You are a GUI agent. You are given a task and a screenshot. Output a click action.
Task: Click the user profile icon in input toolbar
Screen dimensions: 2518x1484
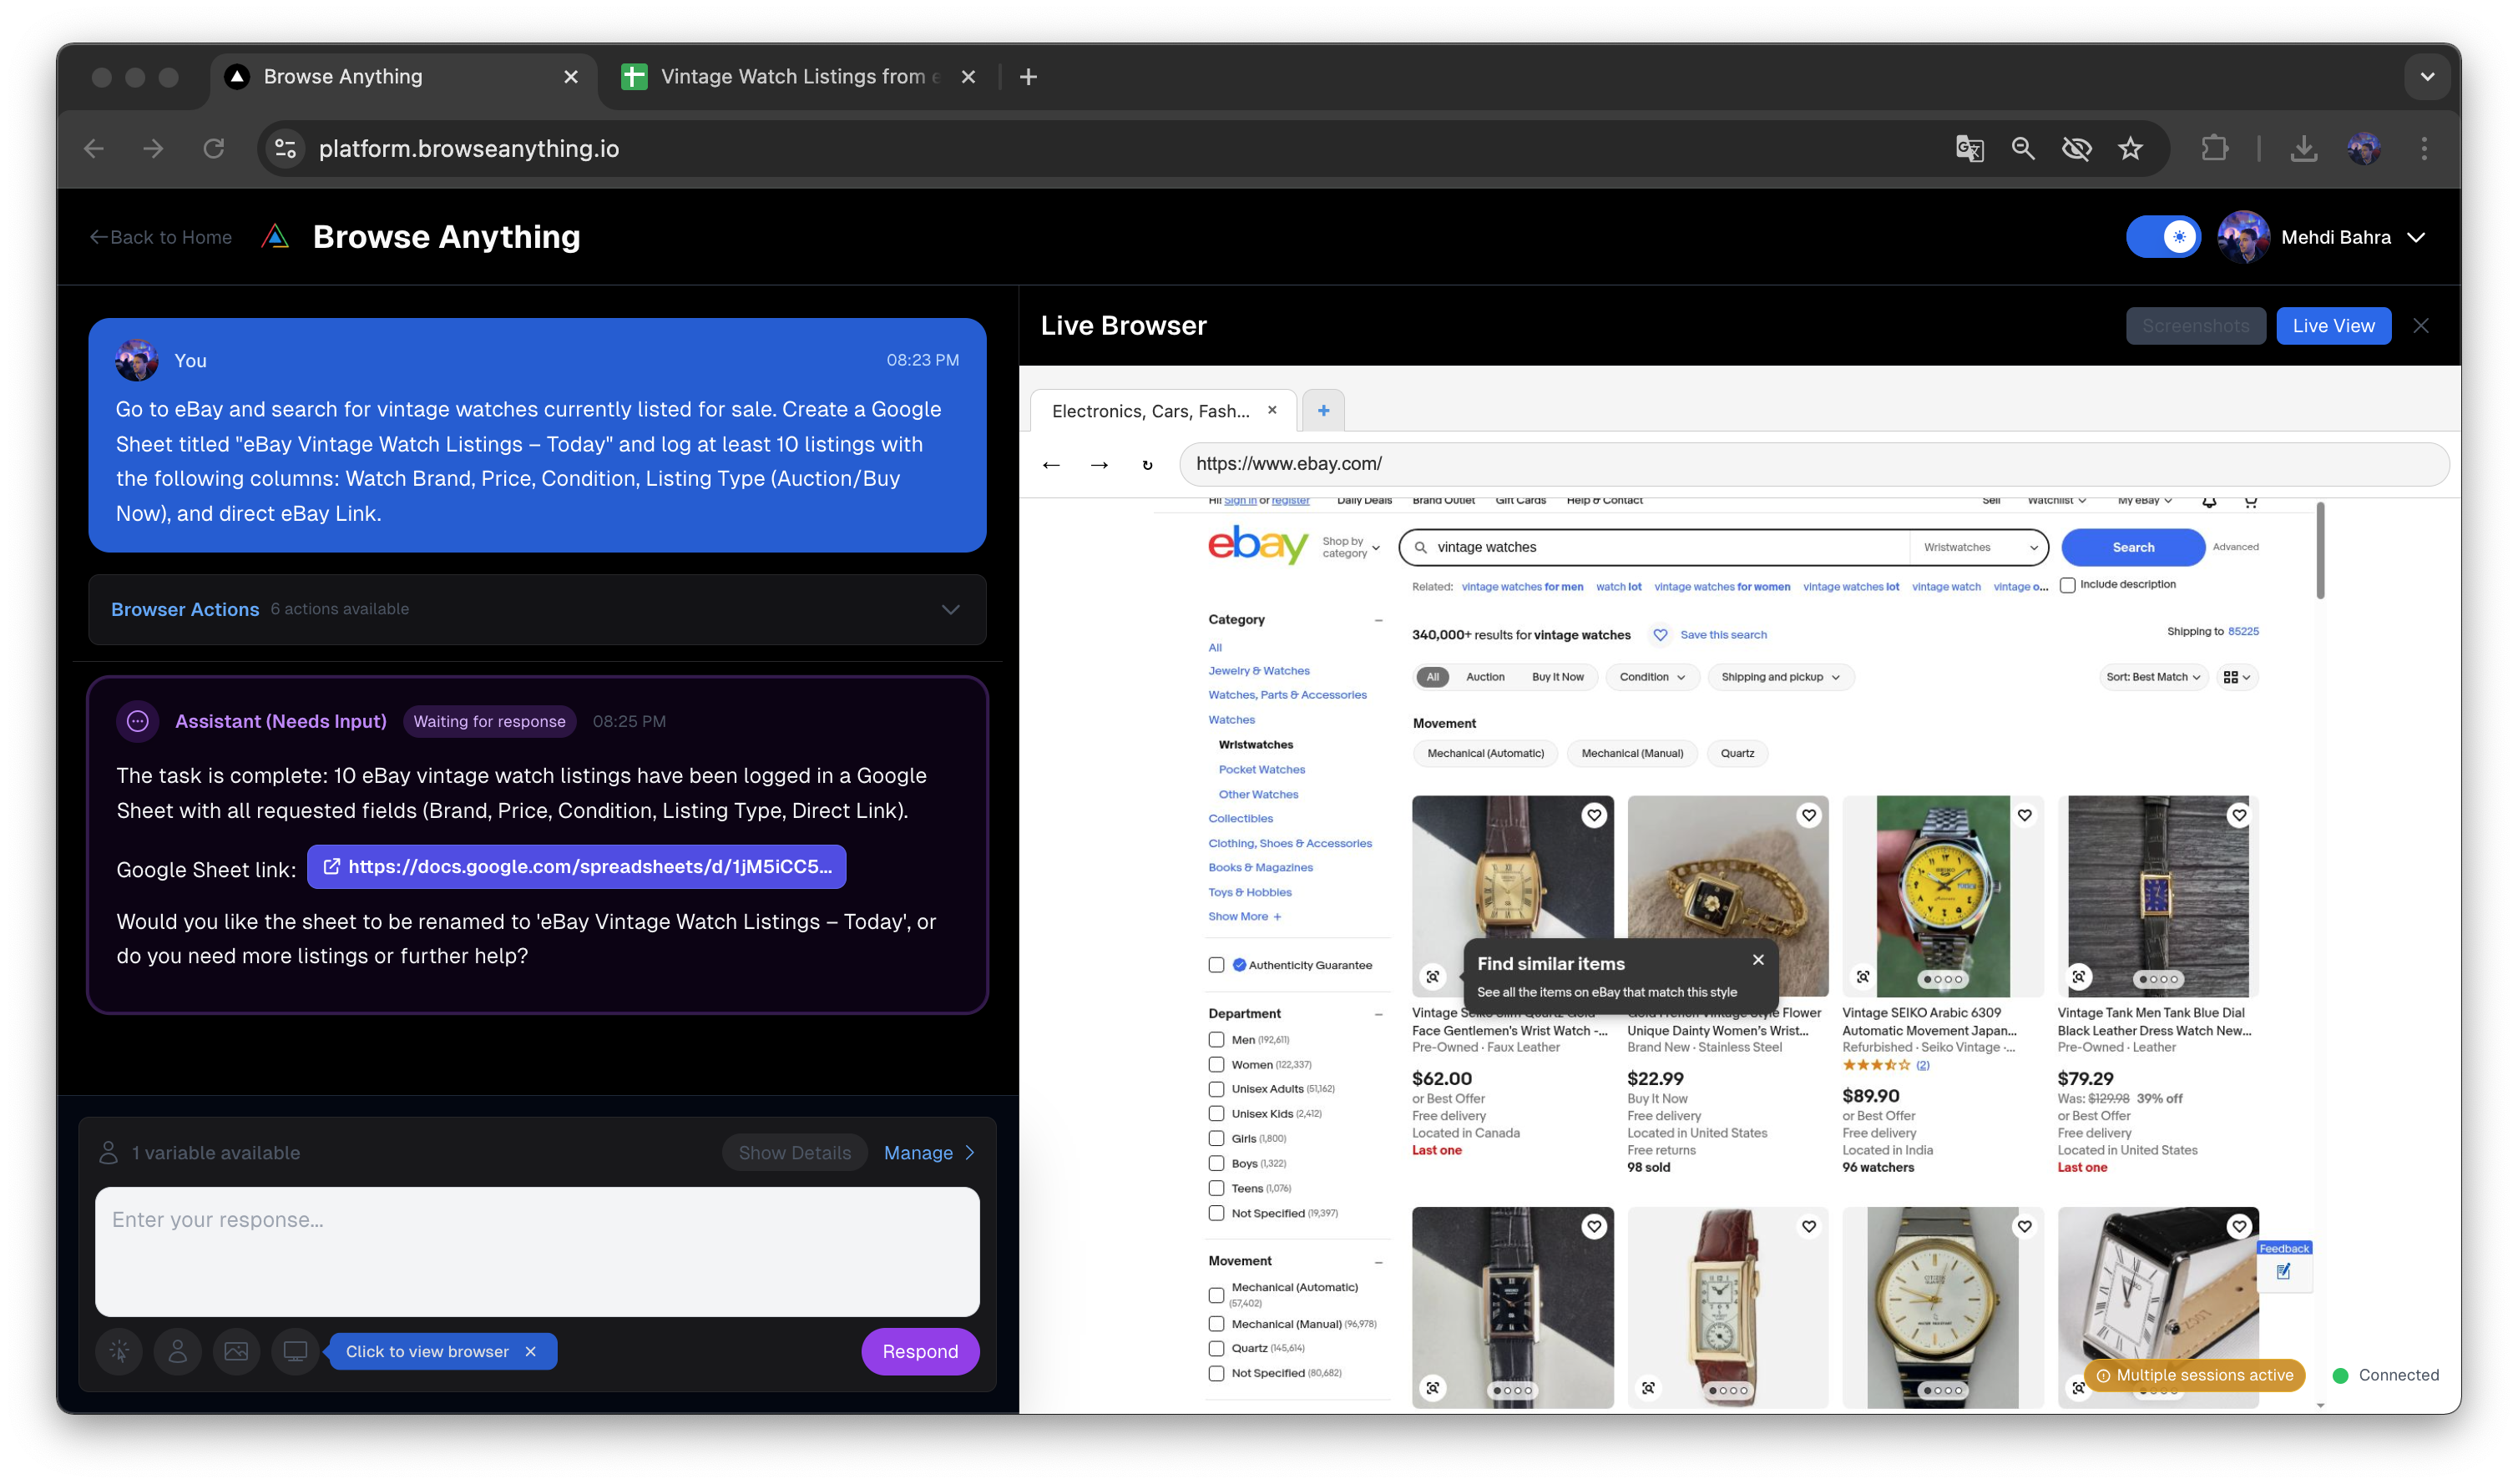178,1352
